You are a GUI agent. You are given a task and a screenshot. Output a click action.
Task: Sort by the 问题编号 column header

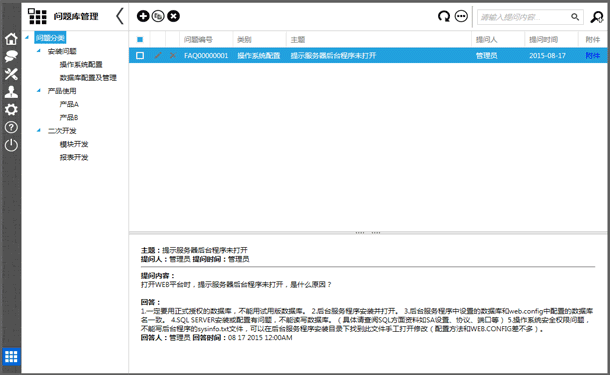tap(198, 39)
